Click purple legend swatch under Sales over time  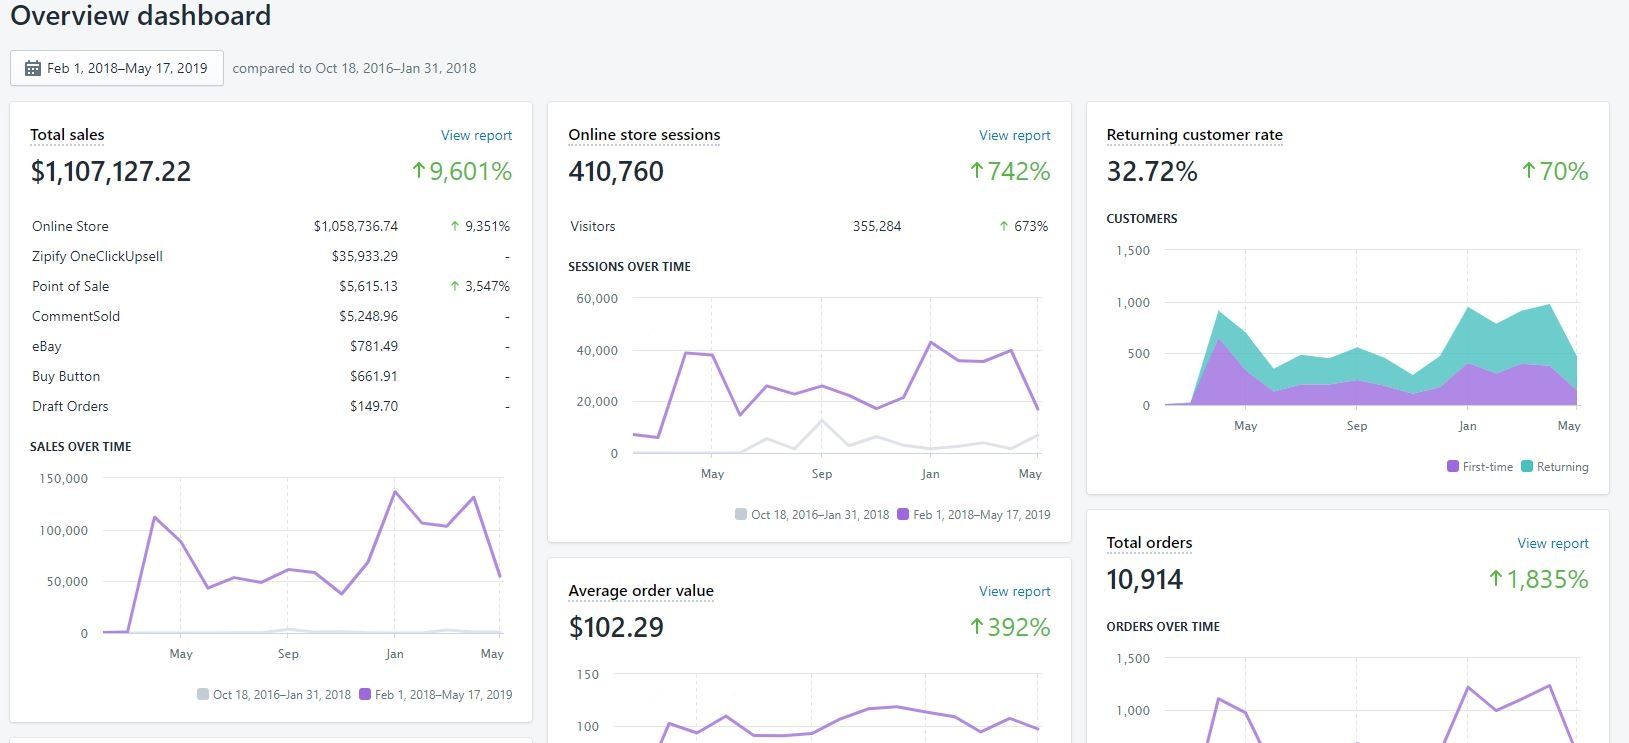[365, 695]
